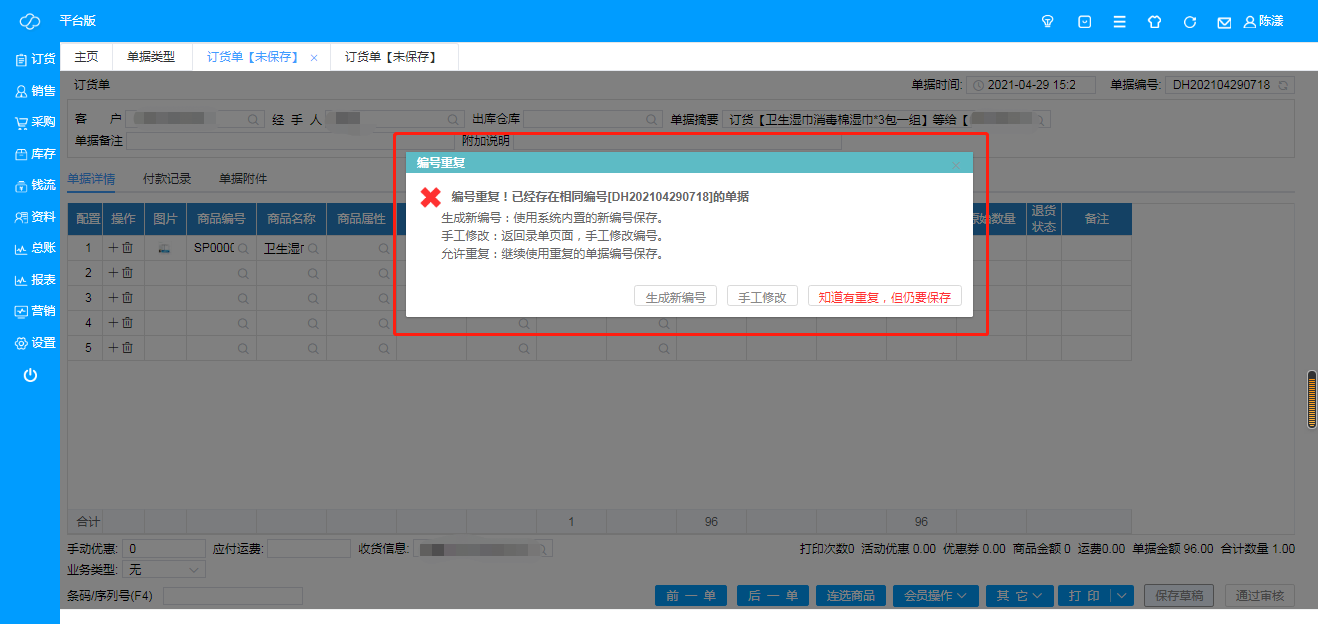Image resolution: width=1318 pixels, height=624 pixels.
Task: Click the lightbulb icon in top bar
Action: click(1048, 21)
